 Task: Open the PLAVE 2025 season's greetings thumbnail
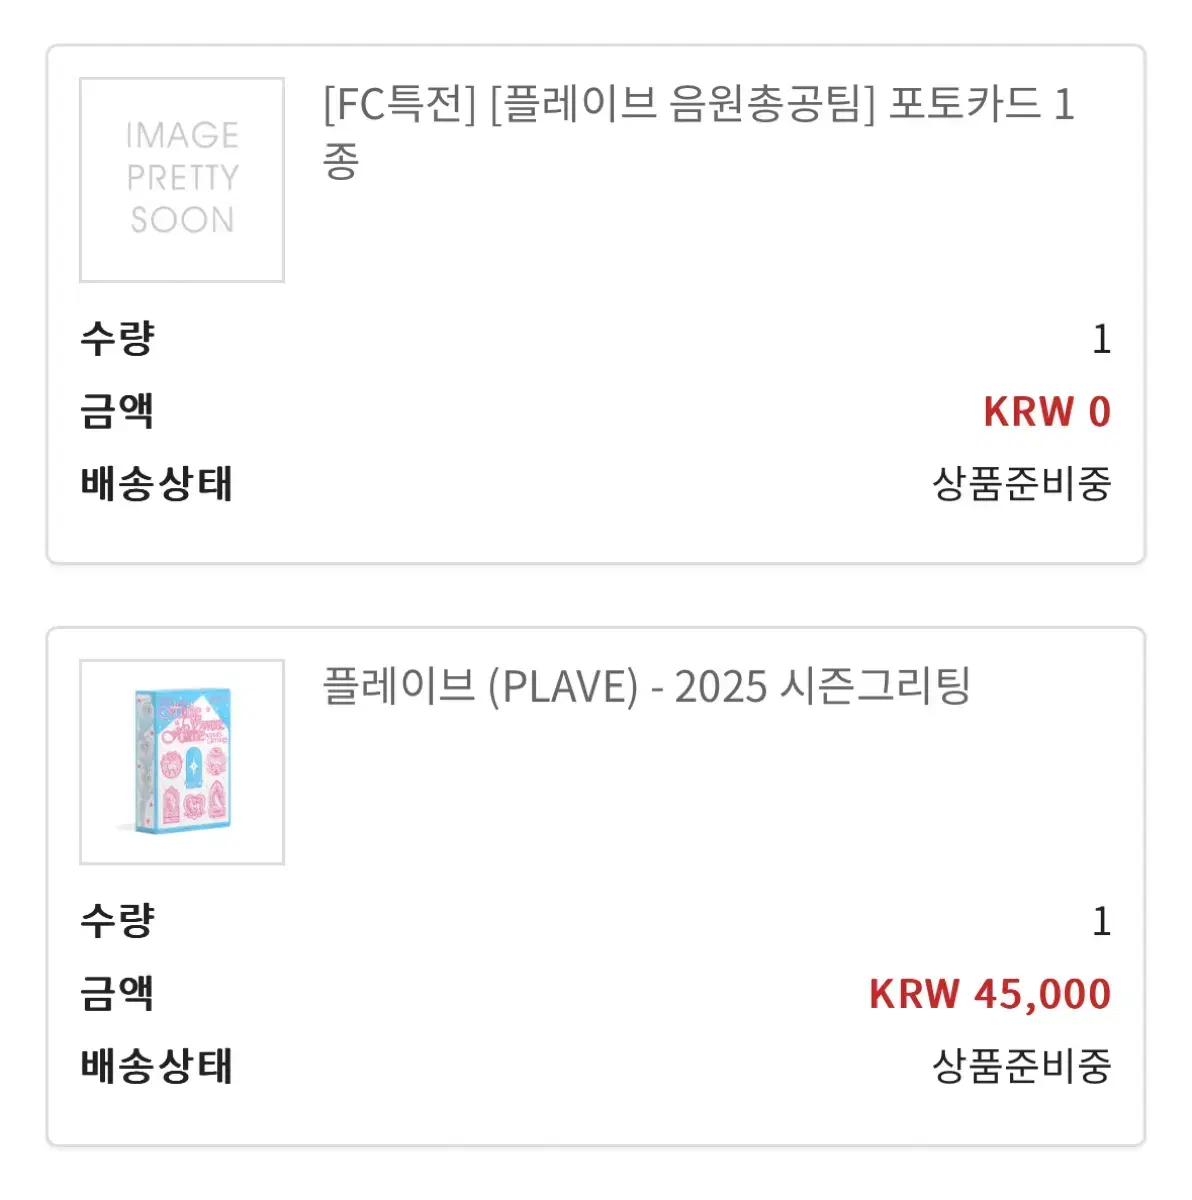pyautogui.click(x=182, y=762)
